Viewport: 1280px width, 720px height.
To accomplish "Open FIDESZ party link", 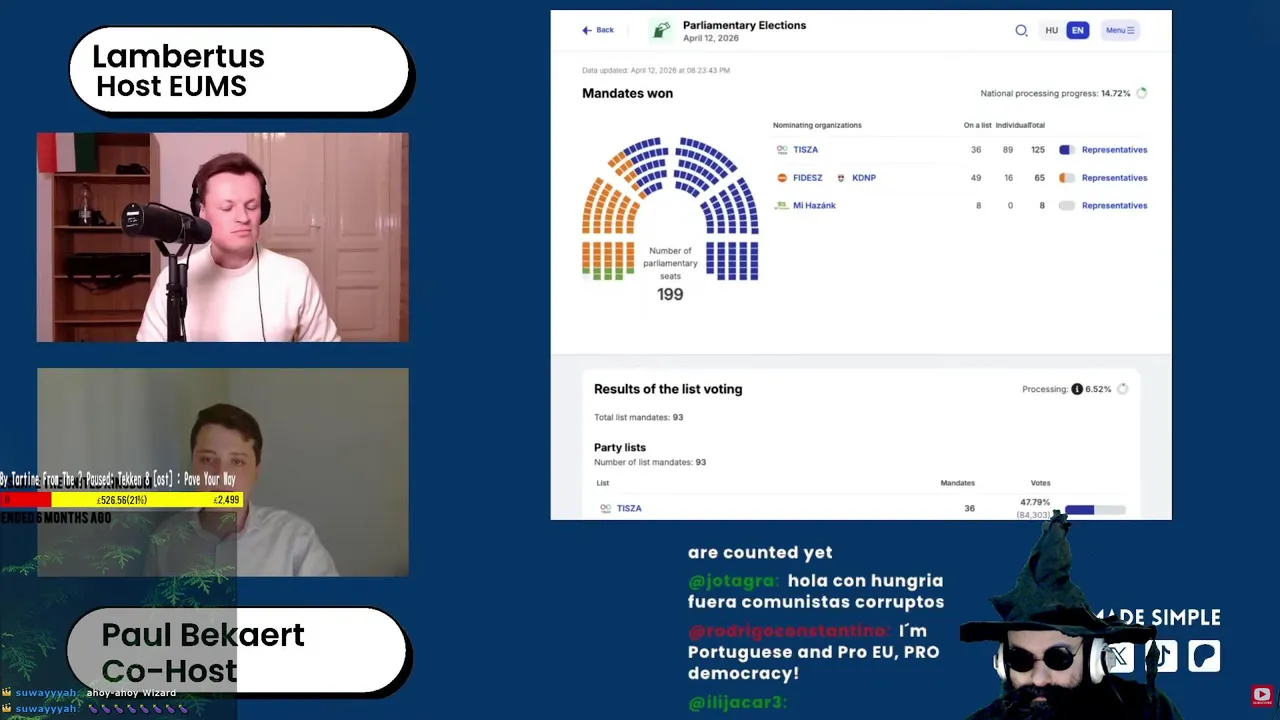I will click(x=808, y=178).
